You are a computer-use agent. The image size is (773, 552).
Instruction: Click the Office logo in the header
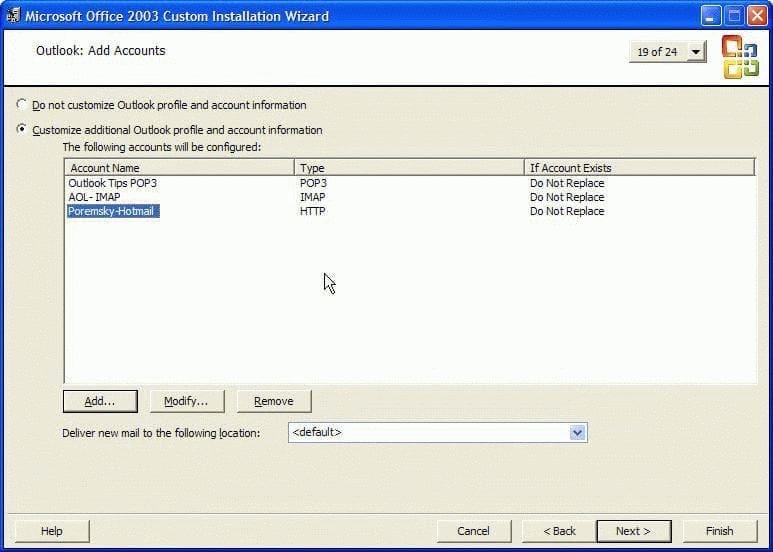(x=740, y=57)
